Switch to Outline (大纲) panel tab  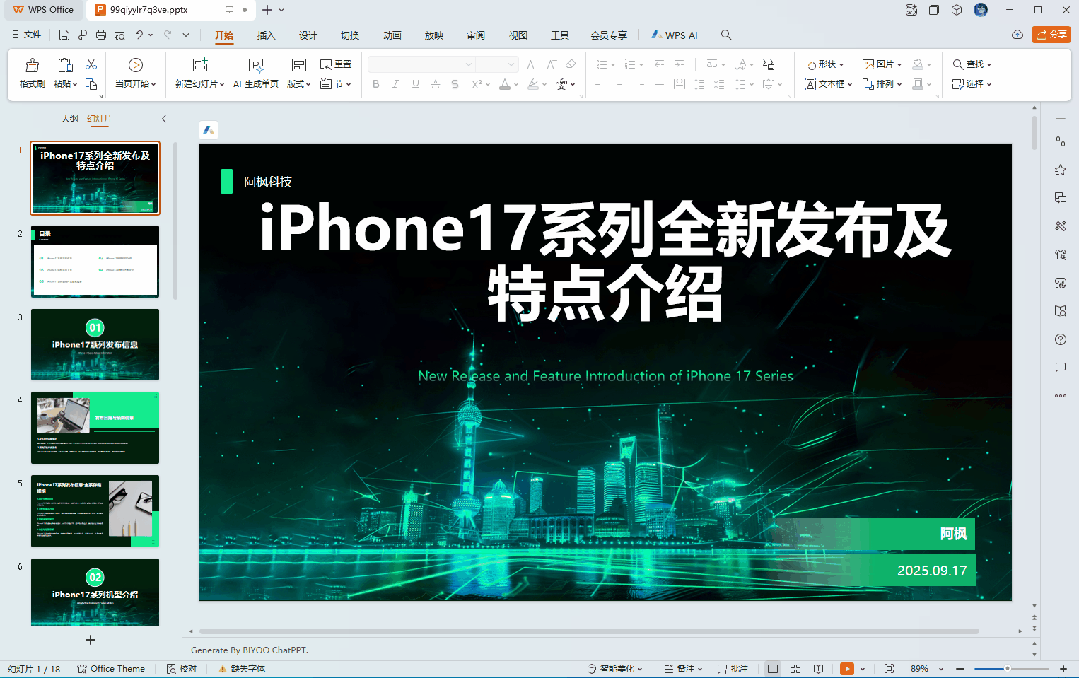[70, 118]
